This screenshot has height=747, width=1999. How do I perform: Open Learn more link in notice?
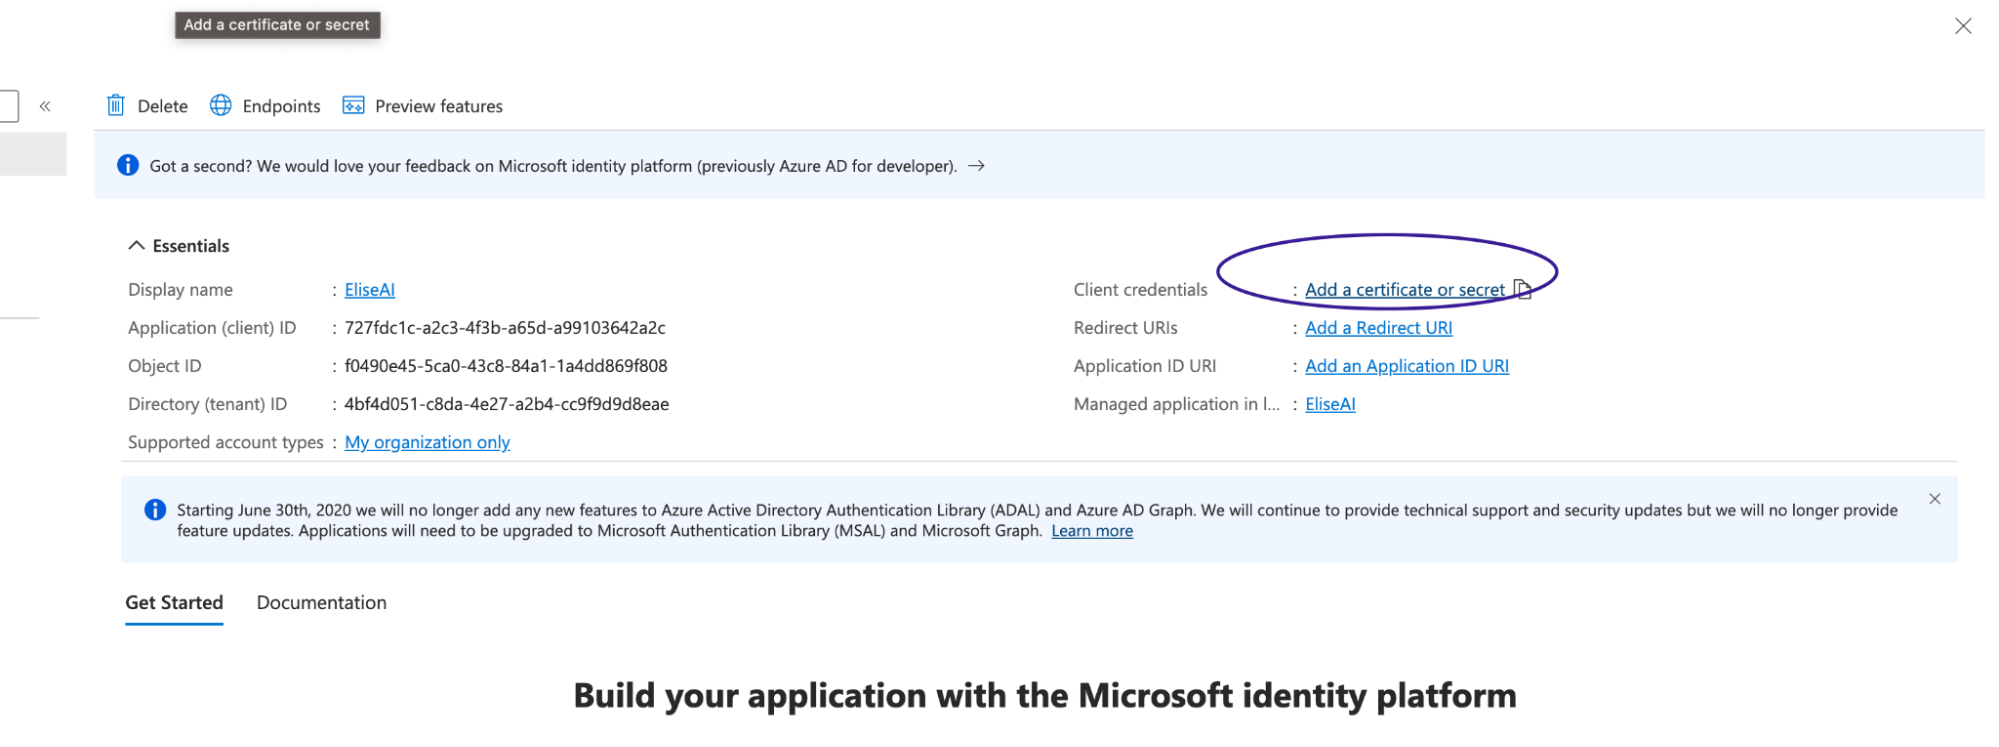[1092, 531]
